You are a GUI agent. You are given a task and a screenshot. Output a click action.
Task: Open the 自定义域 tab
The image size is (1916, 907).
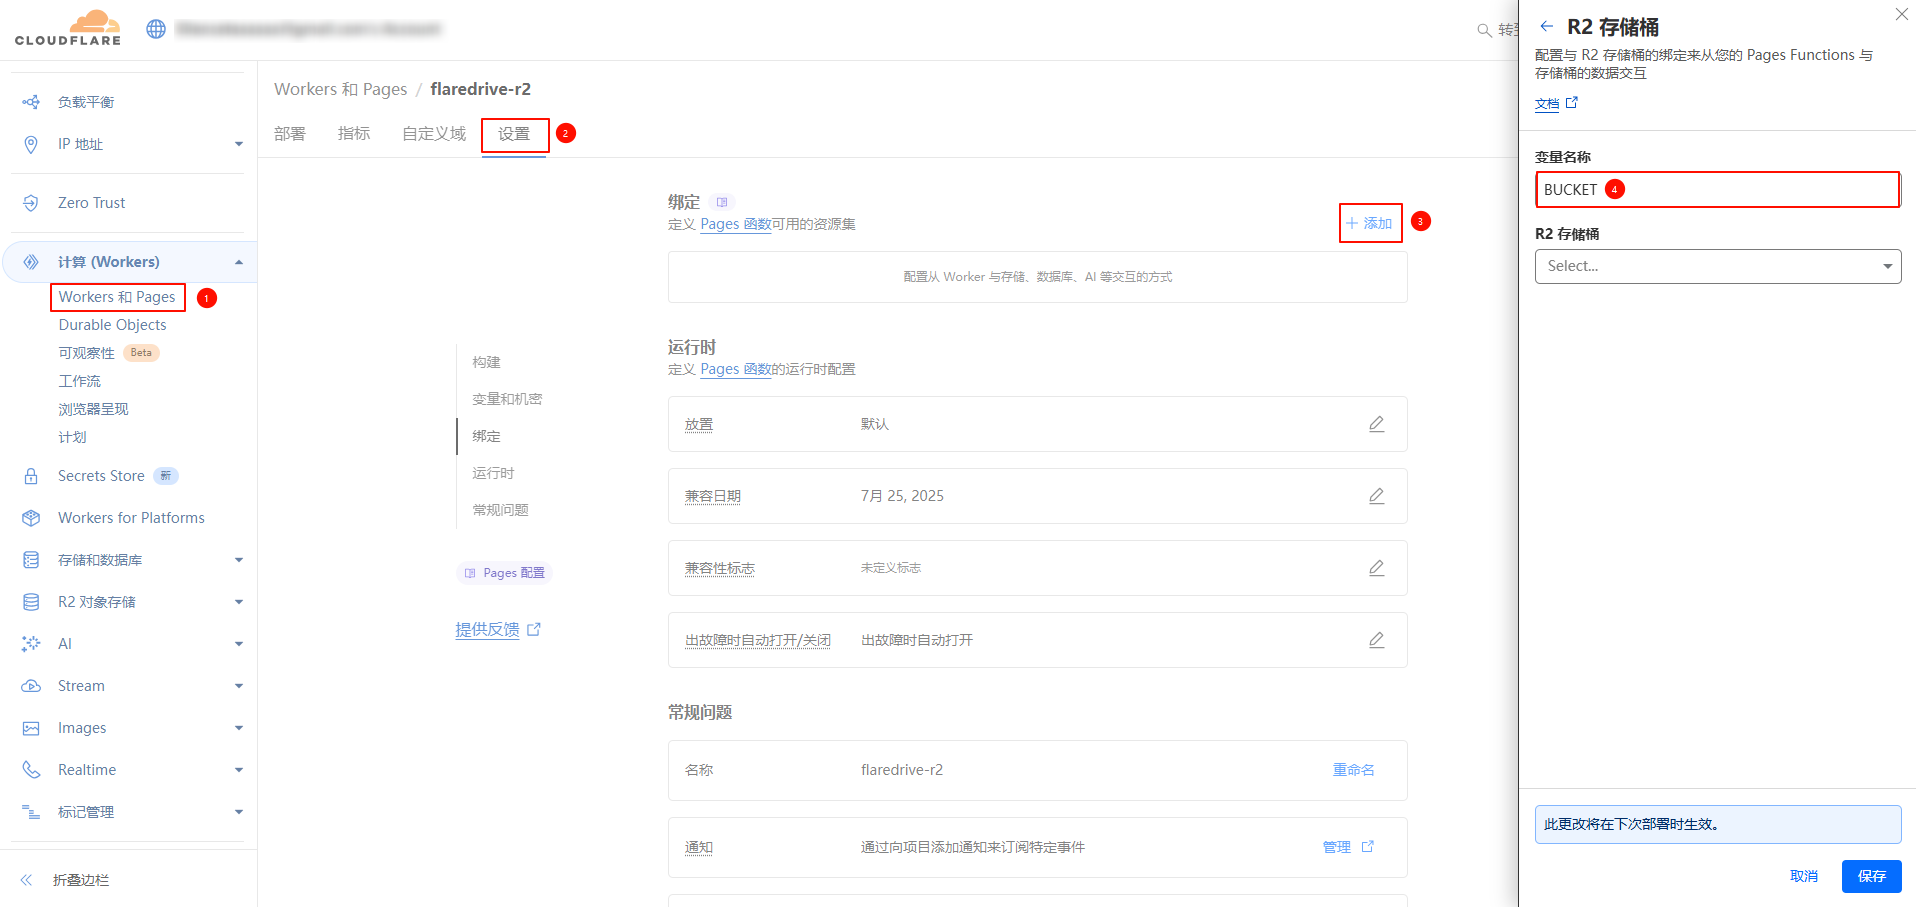point(434,134)
